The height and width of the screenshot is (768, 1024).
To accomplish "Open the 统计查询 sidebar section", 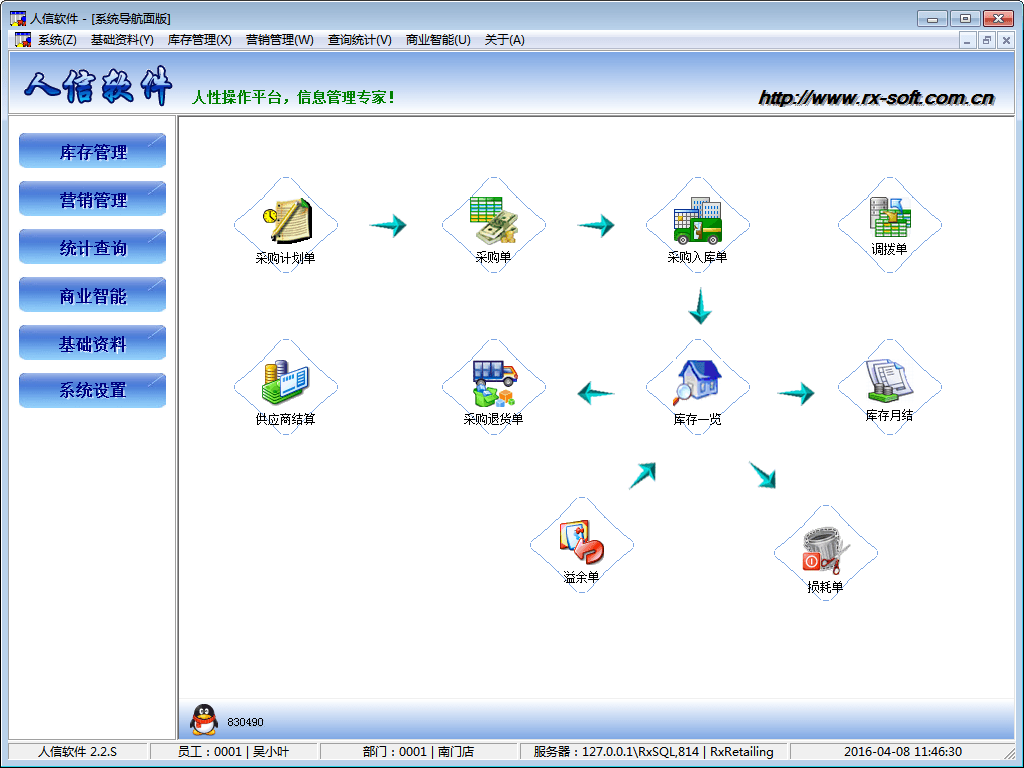I will point(92,248).
